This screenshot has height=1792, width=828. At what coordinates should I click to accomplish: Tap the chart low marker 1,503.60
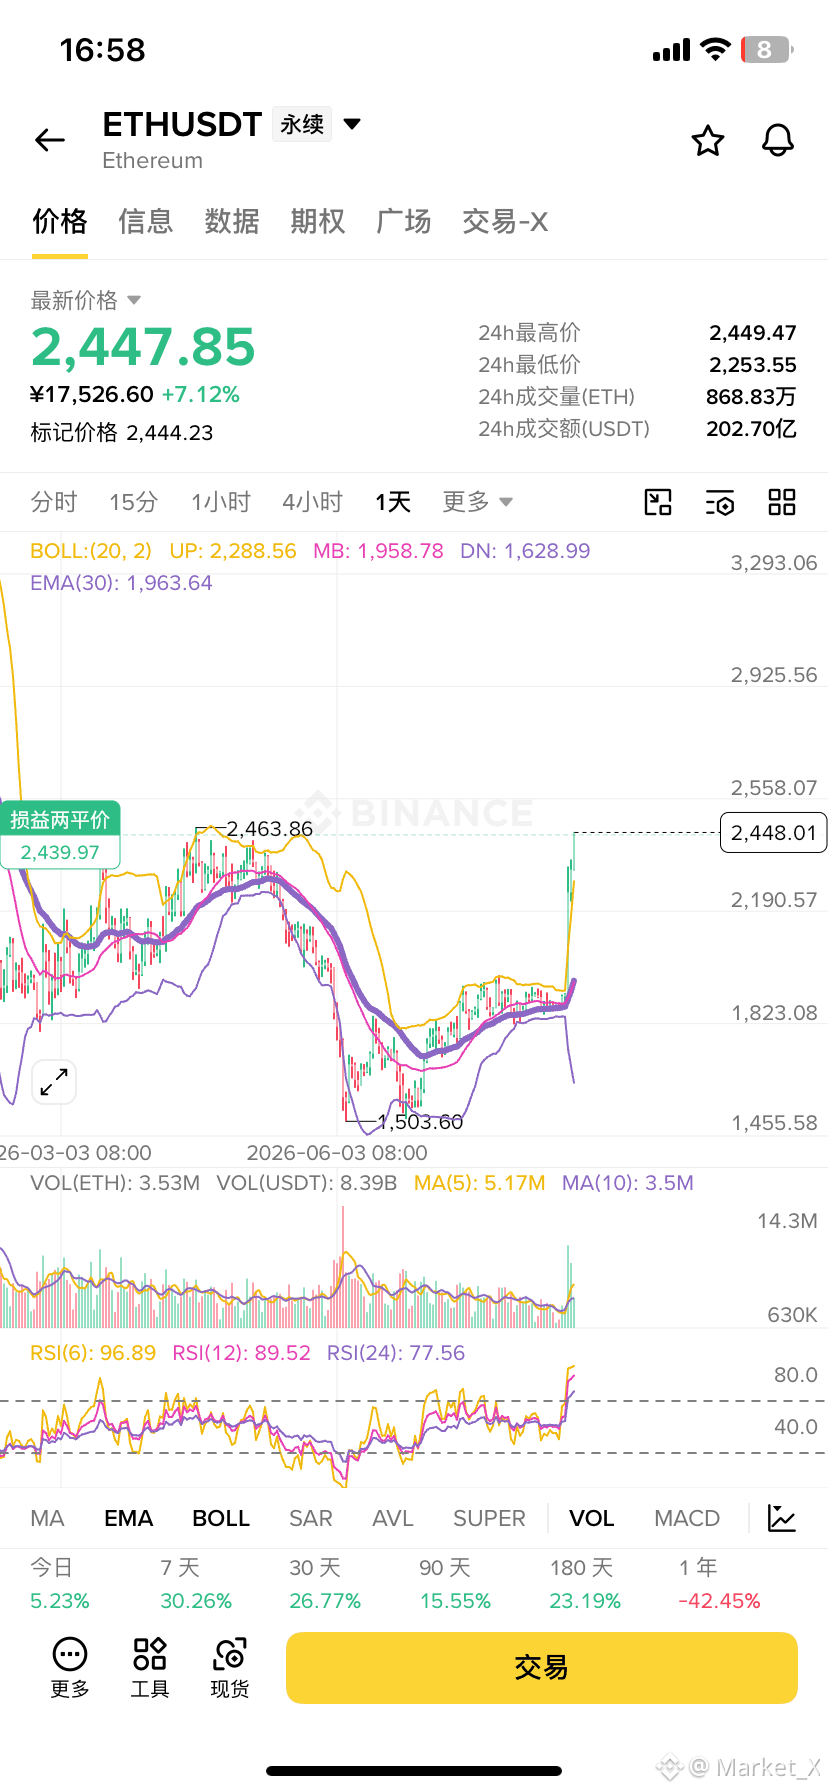[x=420, y=1122]
